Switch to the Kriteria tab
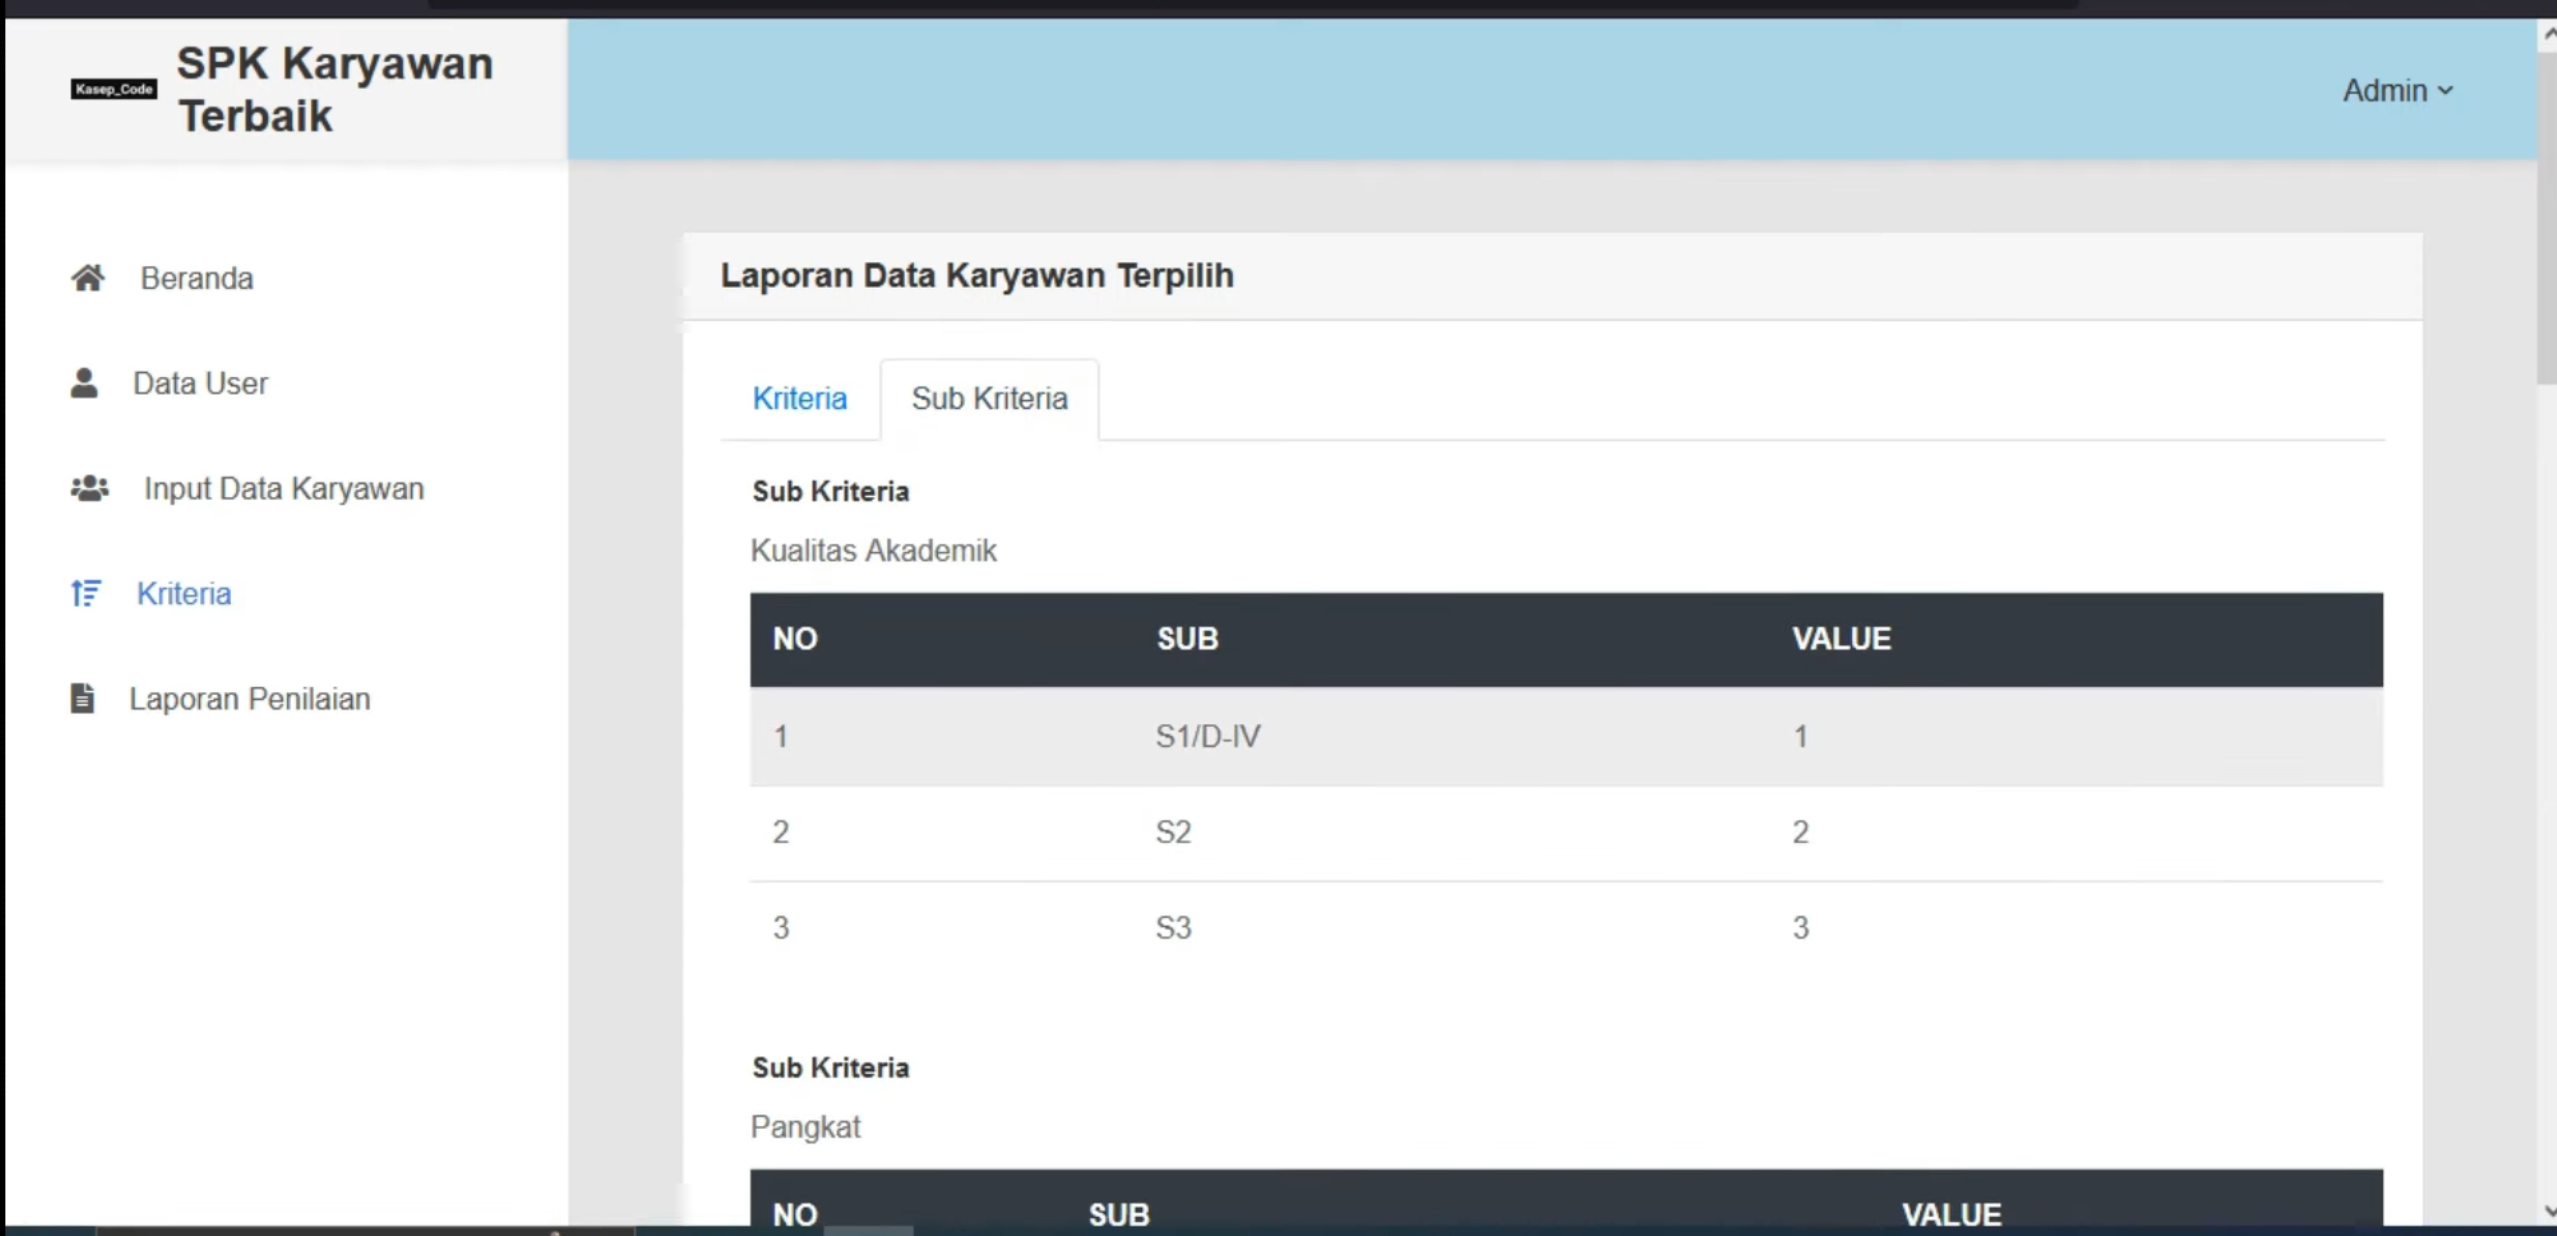Image resolution: width=2557 pixels, height=1236 pixels. [800, 398]
